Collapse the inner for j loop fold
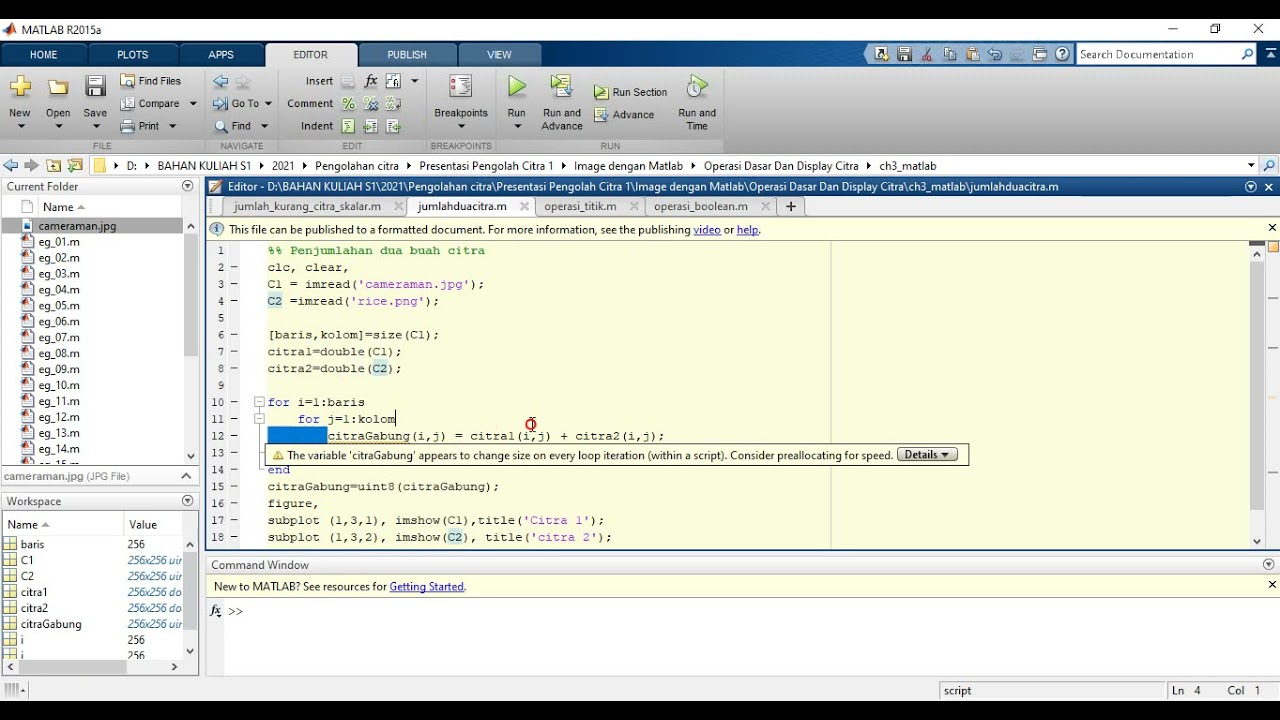The image size is (1280, 720). click(259, 419)
